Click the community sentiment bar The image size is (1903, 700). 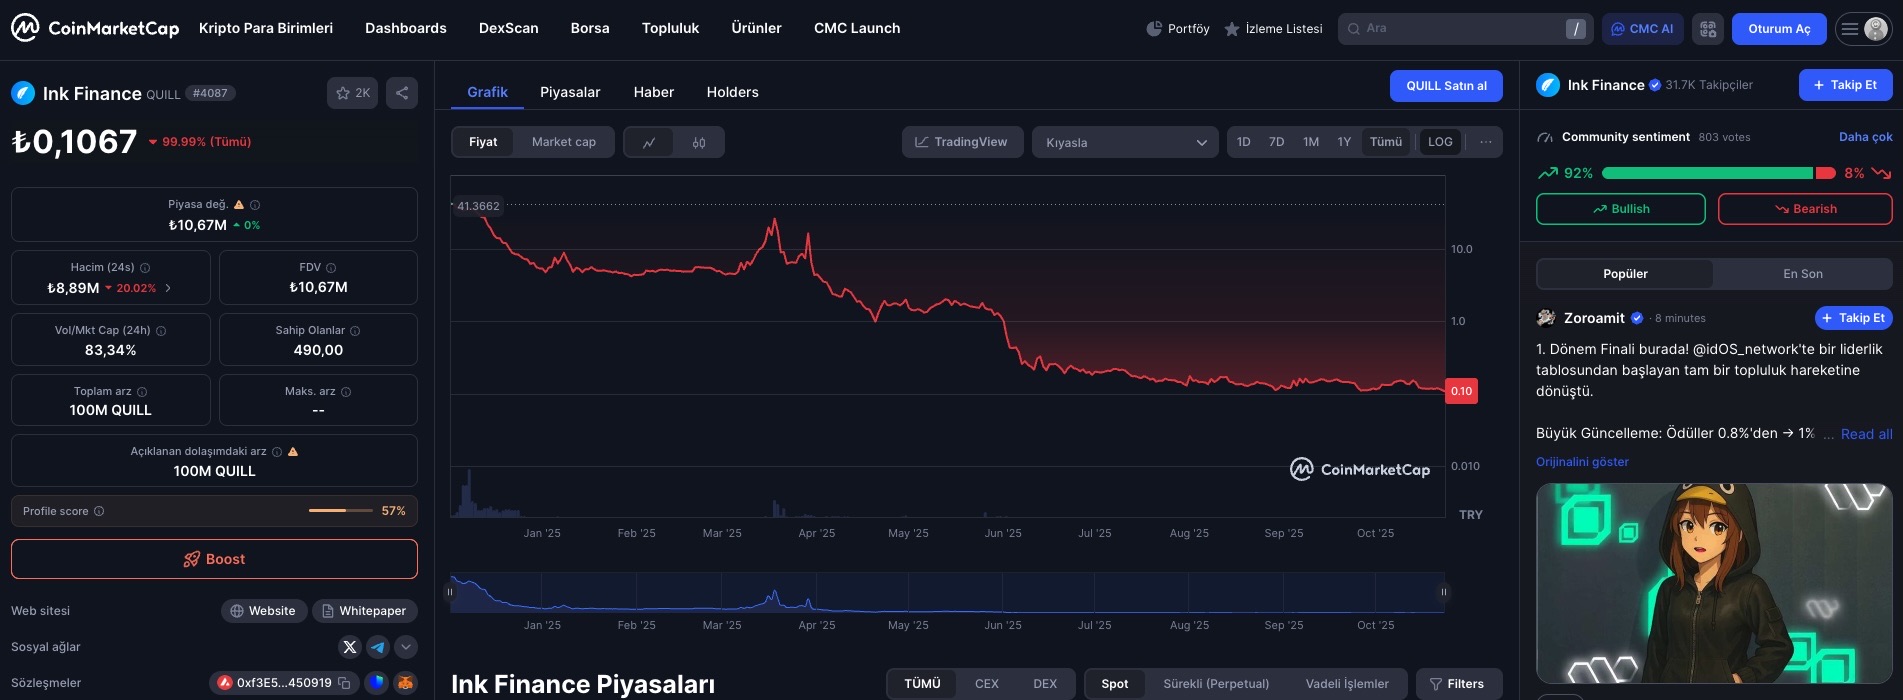click(x=1718, y=173)
